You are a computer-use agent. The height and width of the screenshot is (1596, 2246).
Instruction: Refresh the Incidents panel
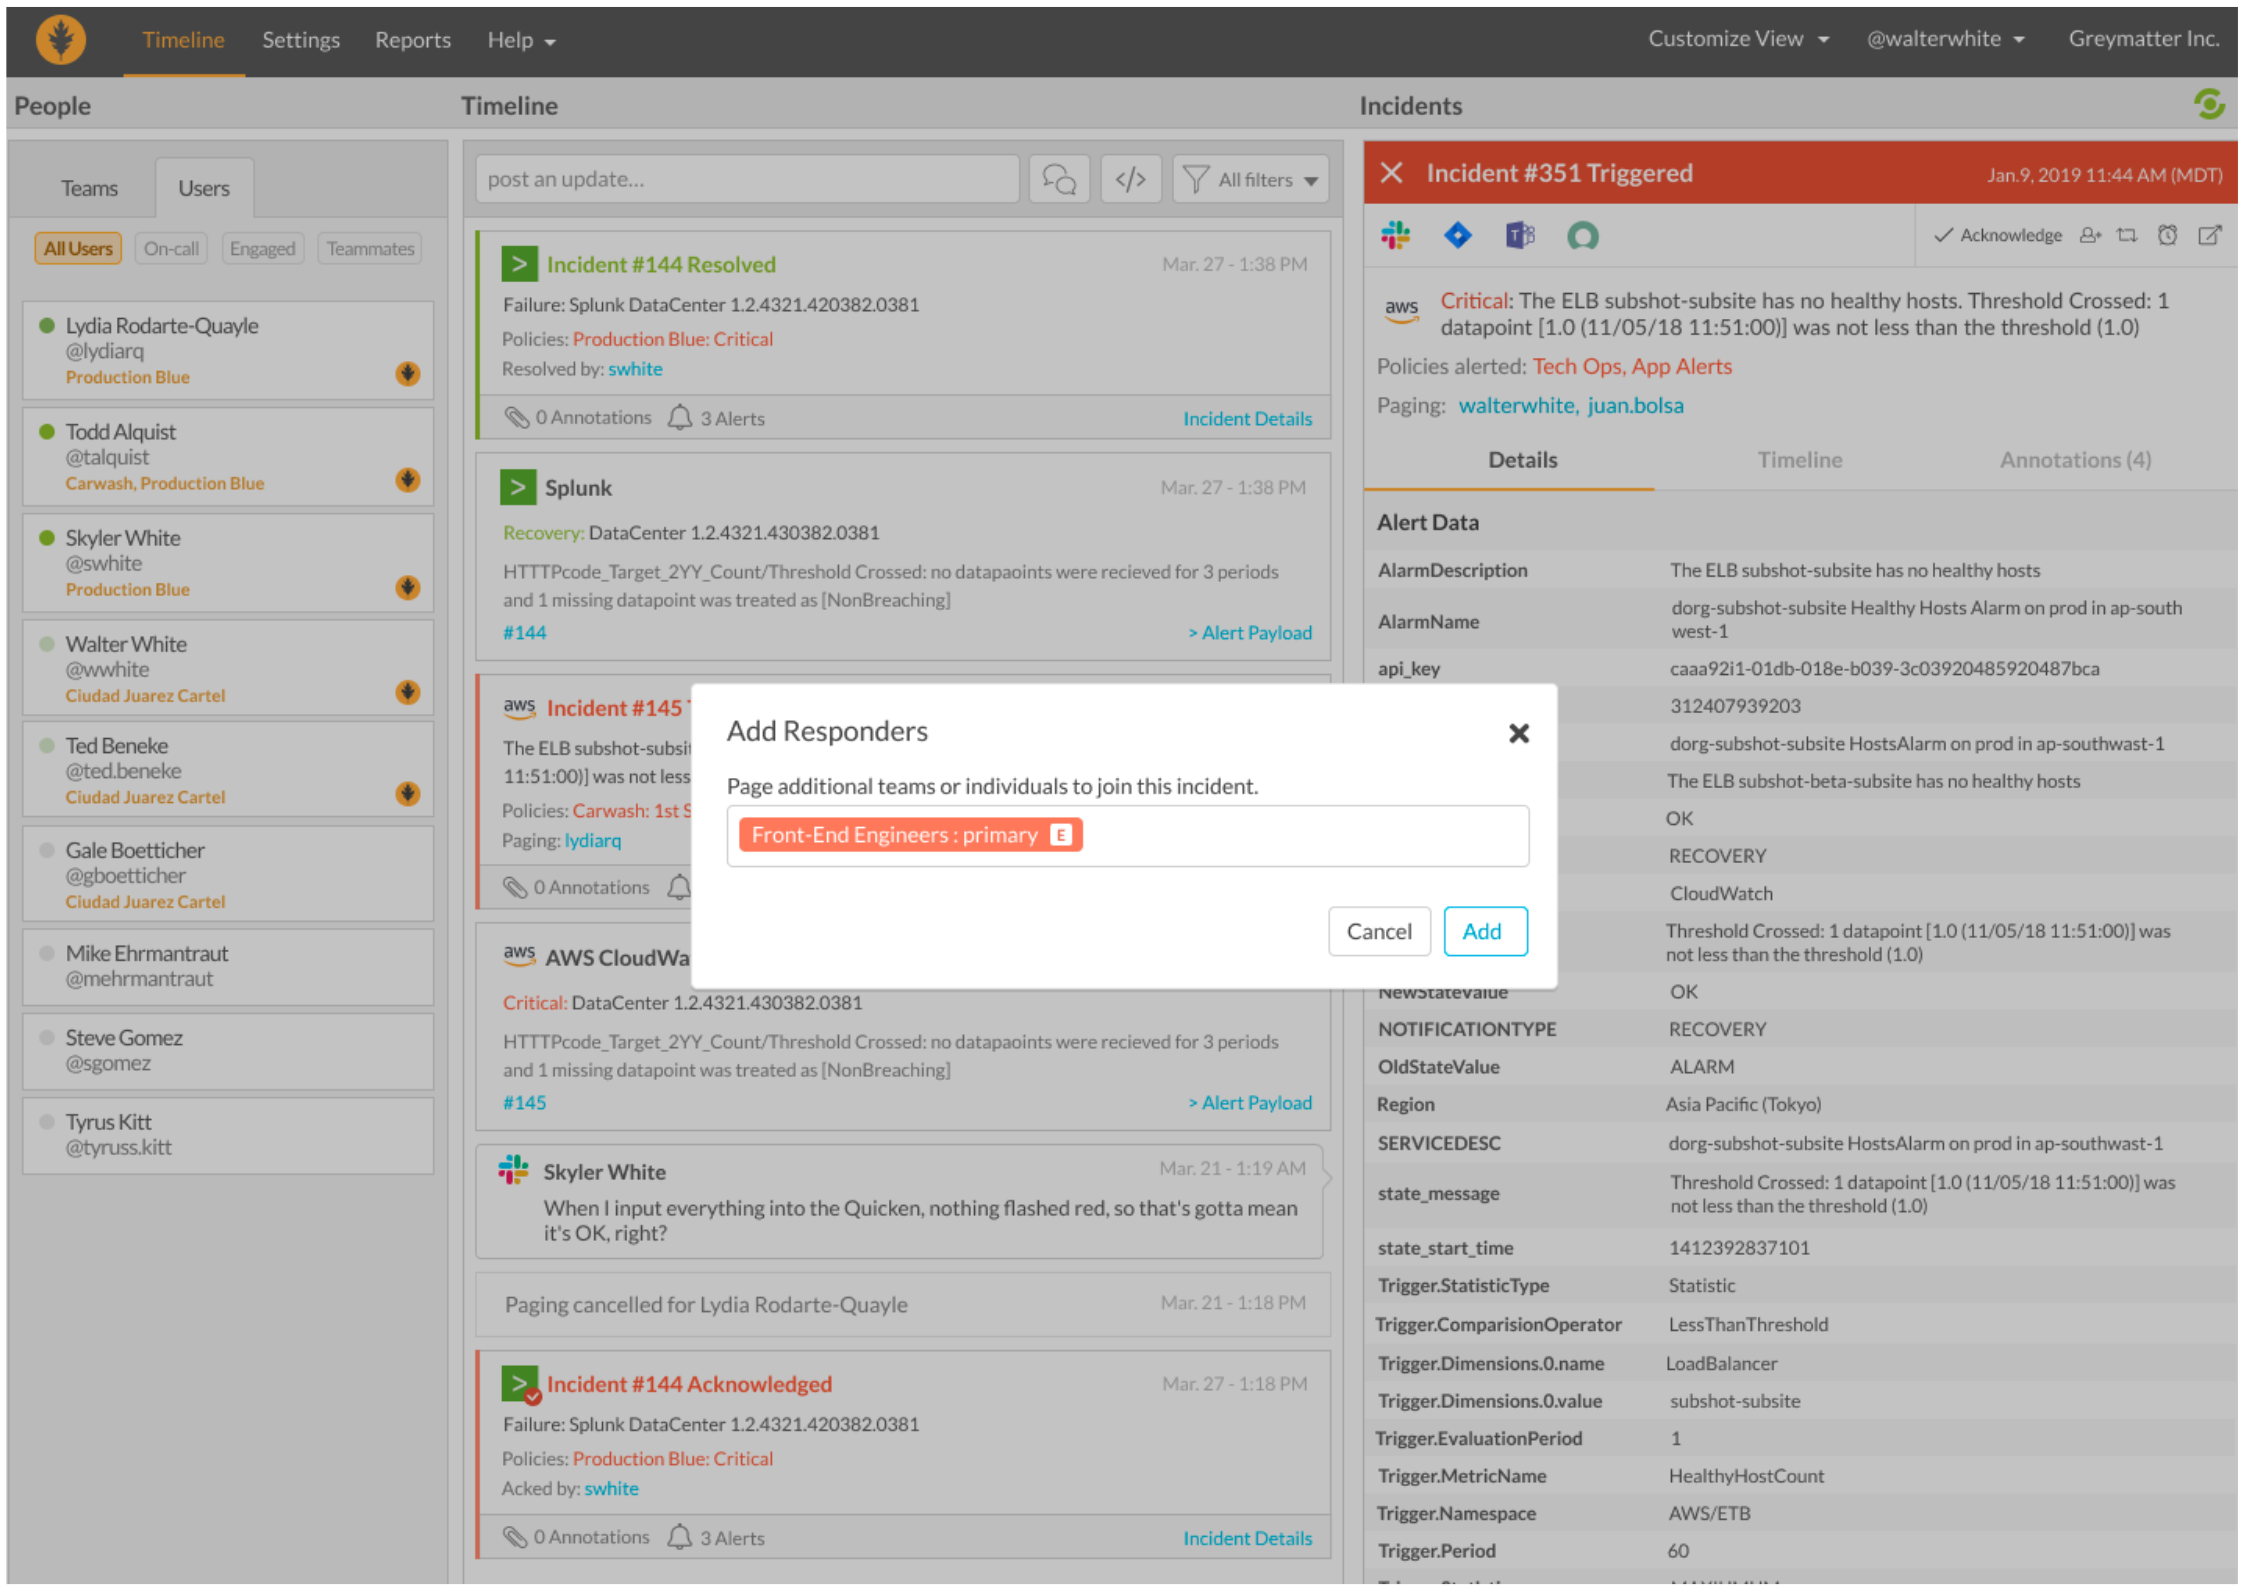point(2210,104)
